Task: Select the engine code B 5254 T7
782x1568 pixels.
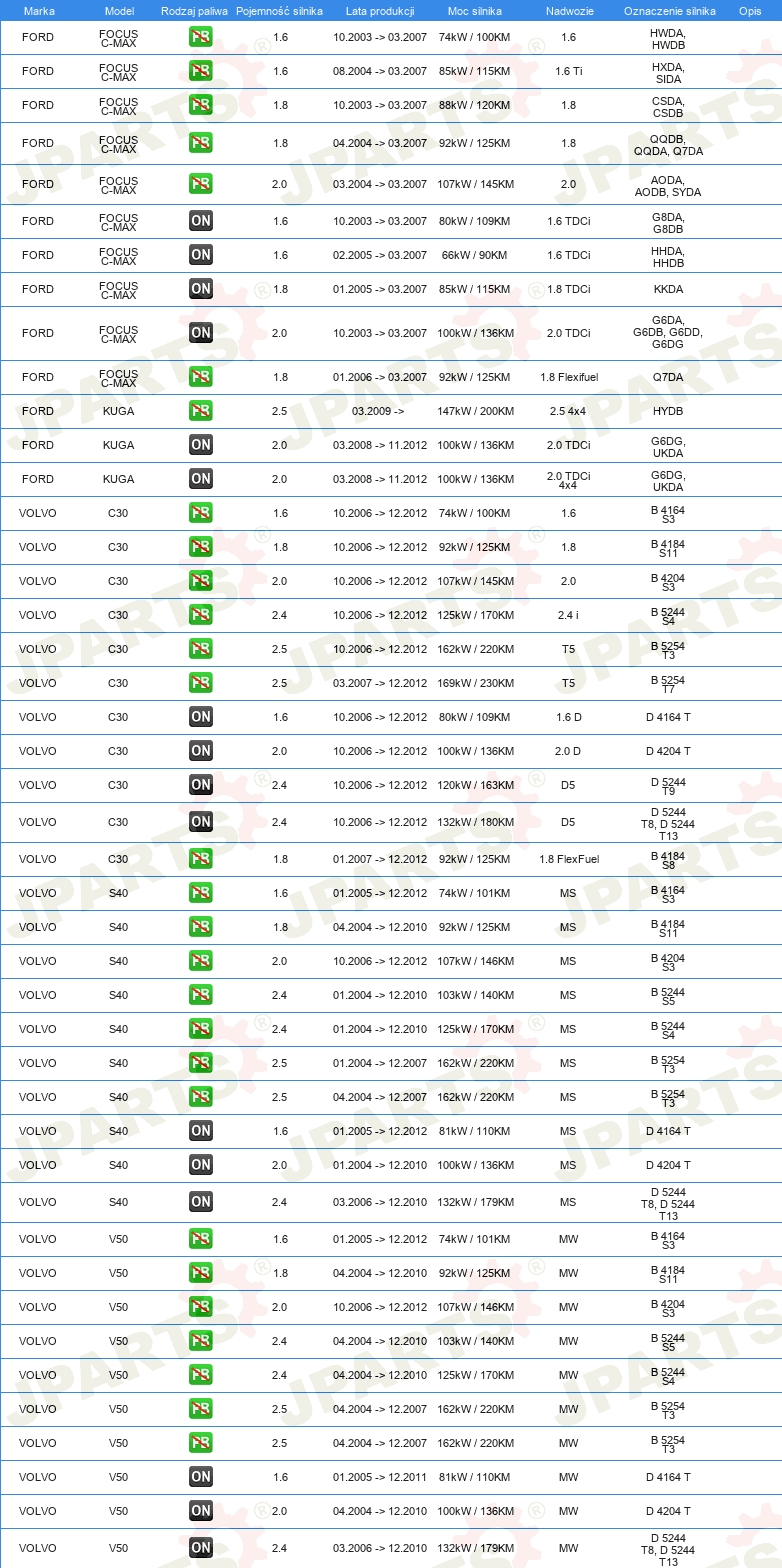Action: pyautogui.click(x=668, y=684)
